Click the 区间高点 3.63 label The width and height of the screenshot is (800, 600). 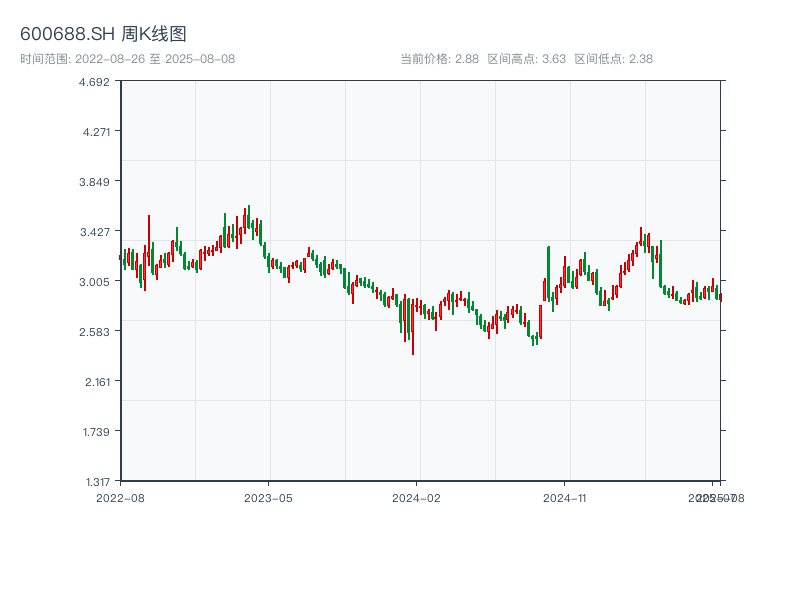coord(527,59)
